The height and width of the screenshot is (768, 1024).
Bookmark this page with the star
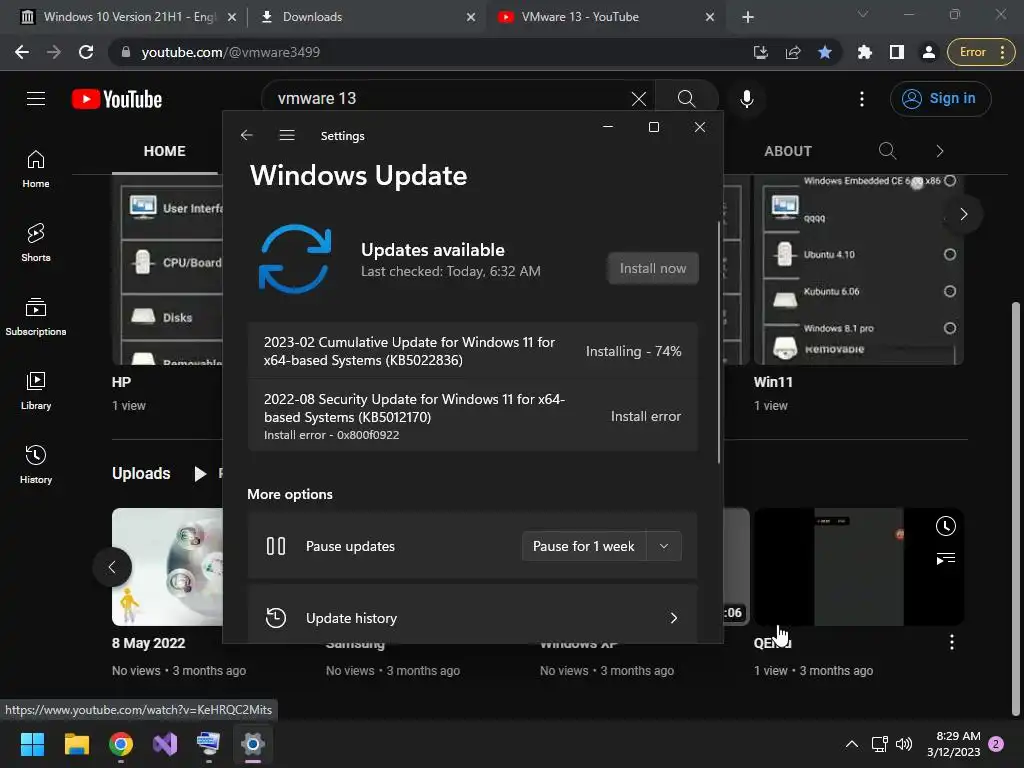click(825, 52)
